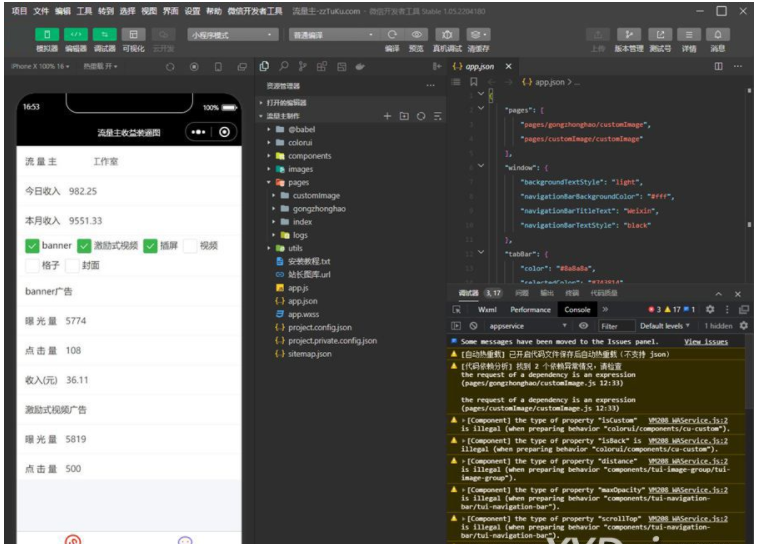
Task: Open the 工具 menu
Action: click(84, 11)
